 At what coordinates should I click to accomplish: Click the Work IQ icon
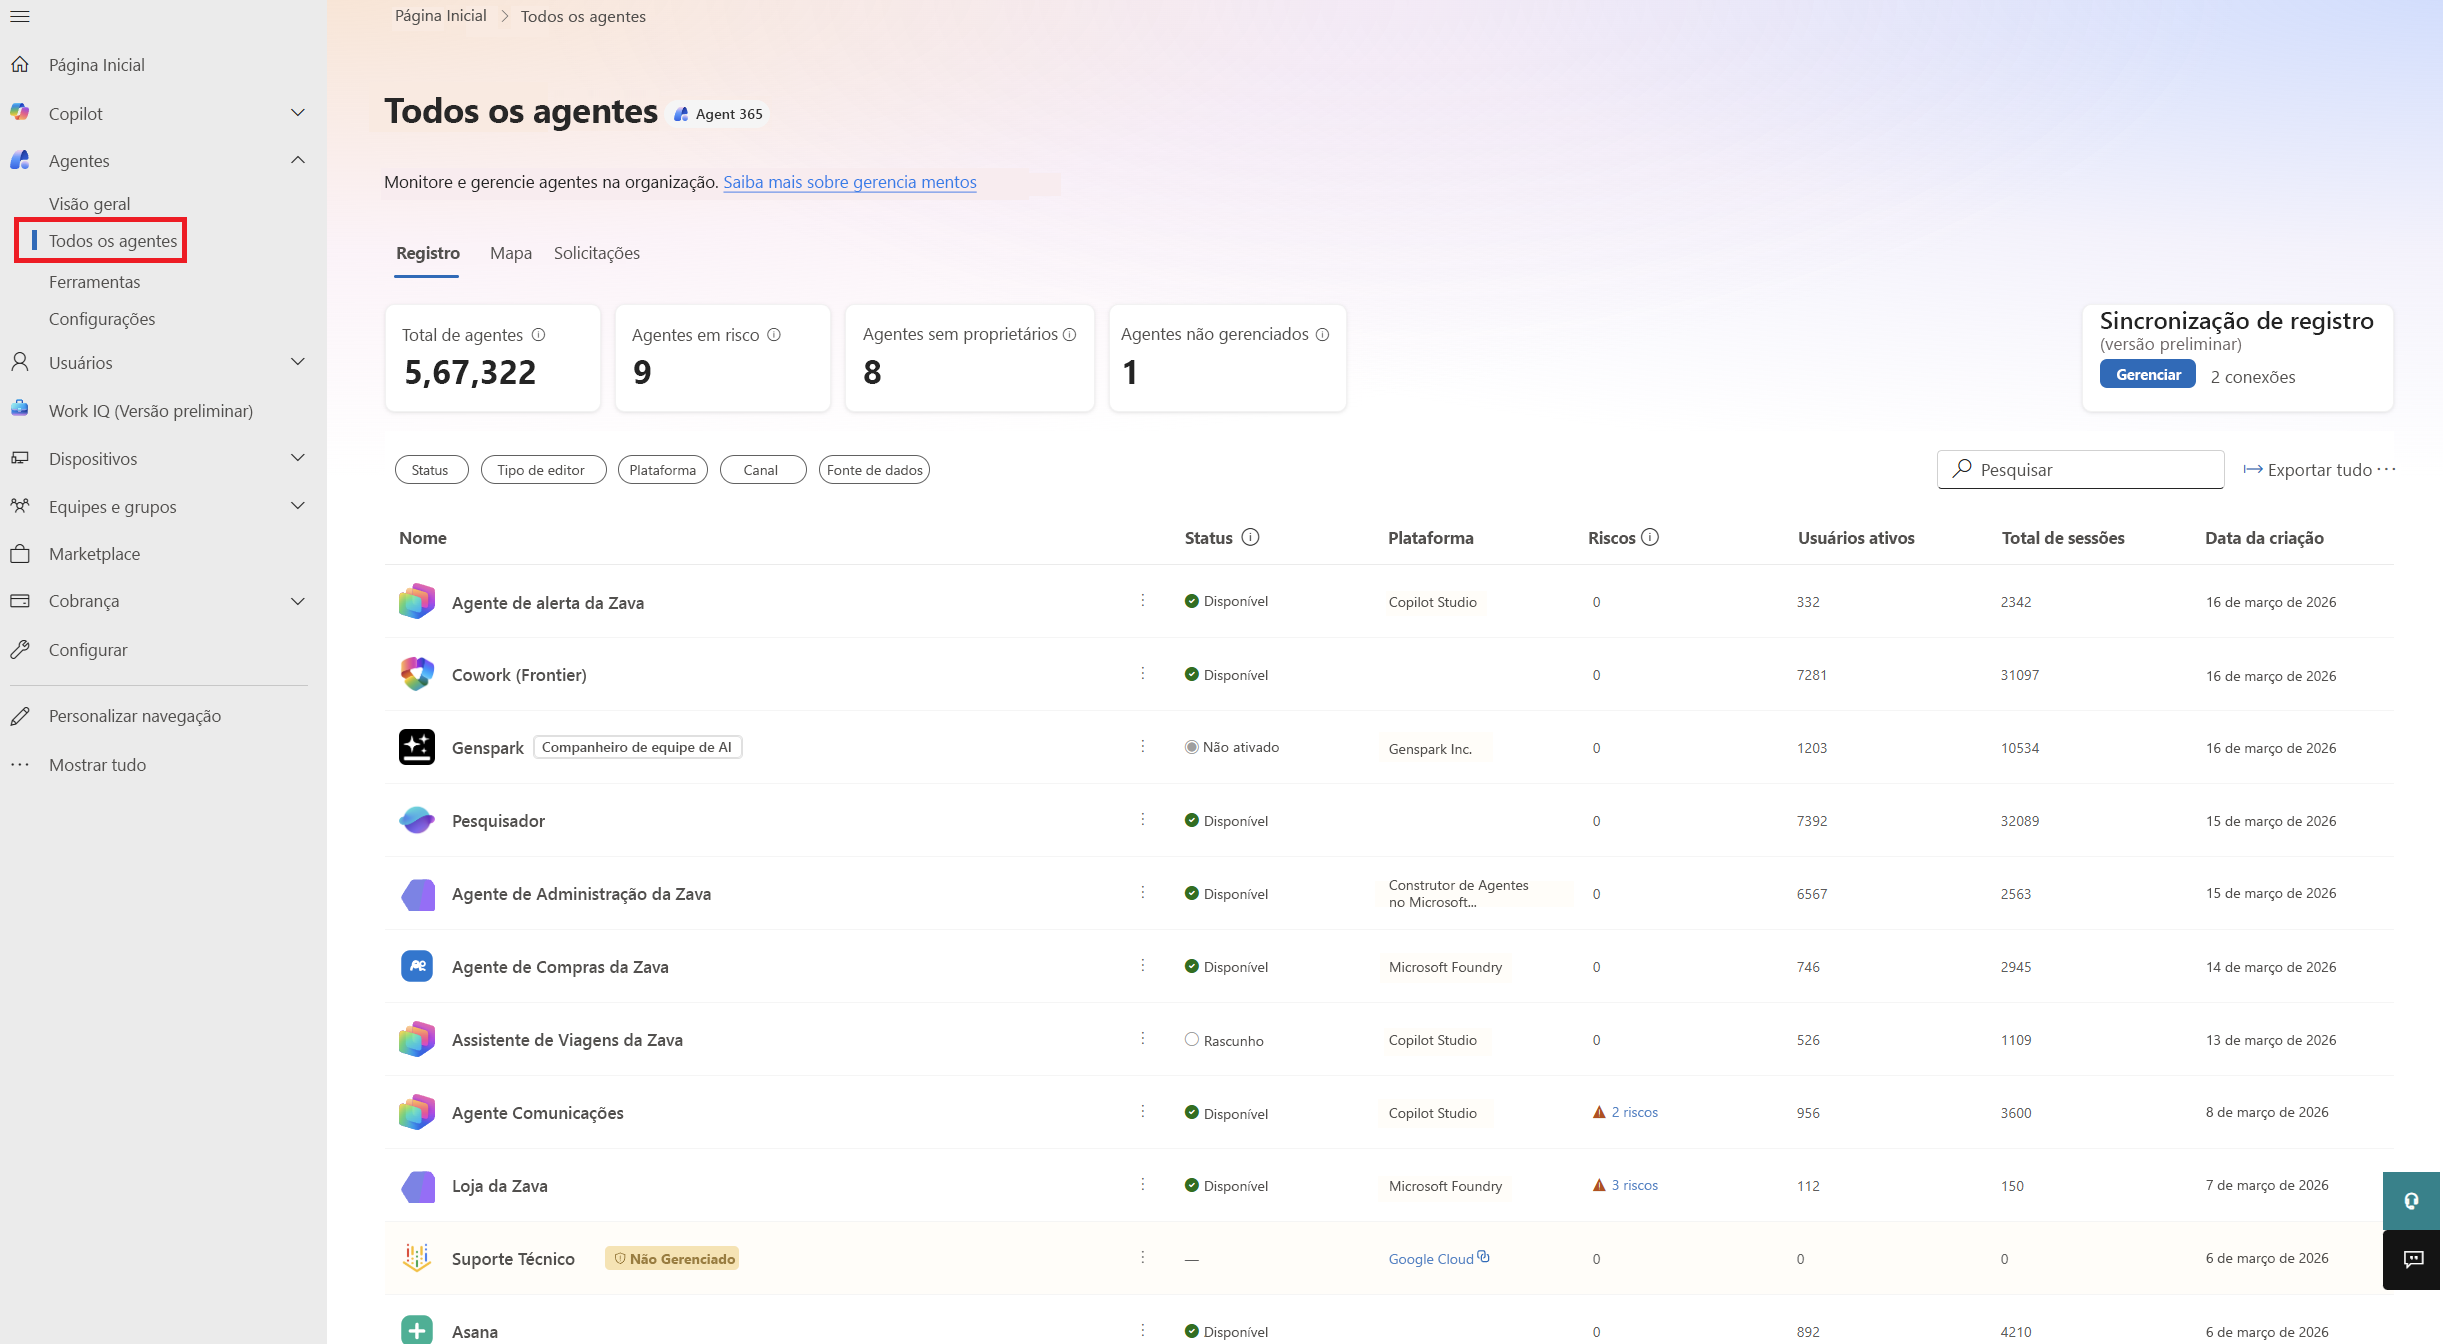(20, 410)
